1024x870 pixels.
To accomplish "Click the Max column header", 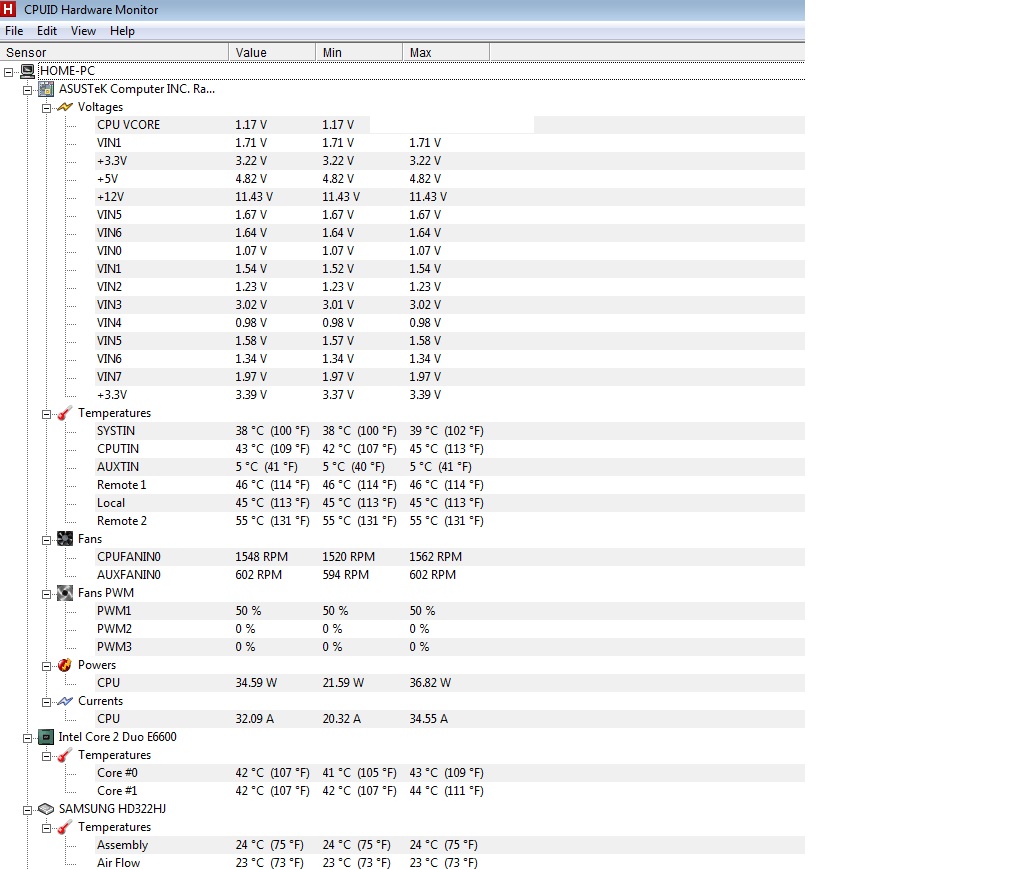I will point(445,52).
